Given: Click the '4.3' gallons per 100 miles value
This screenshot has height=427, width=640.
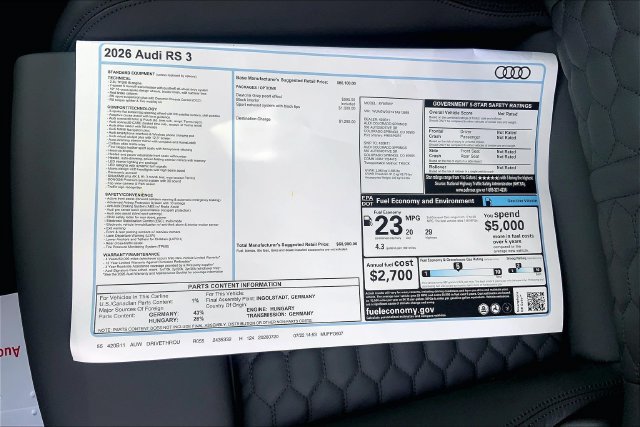Looking at the screenshot, I should 380,247.
